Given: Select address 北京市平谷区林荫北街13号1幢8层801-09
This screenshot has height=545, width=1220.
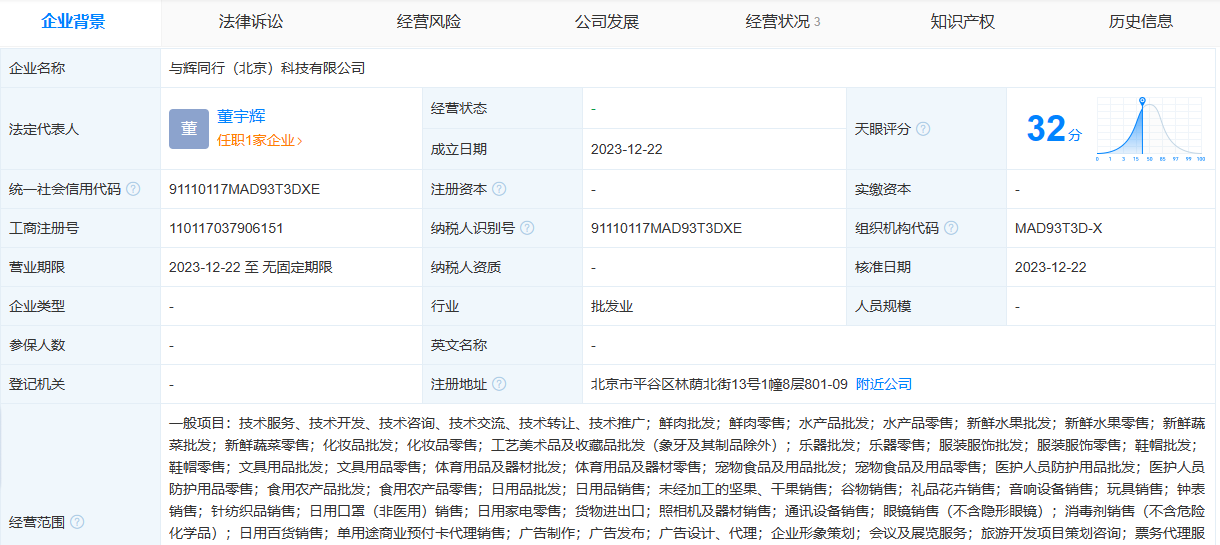Looking at the screenshot, I should click(719, 384).
